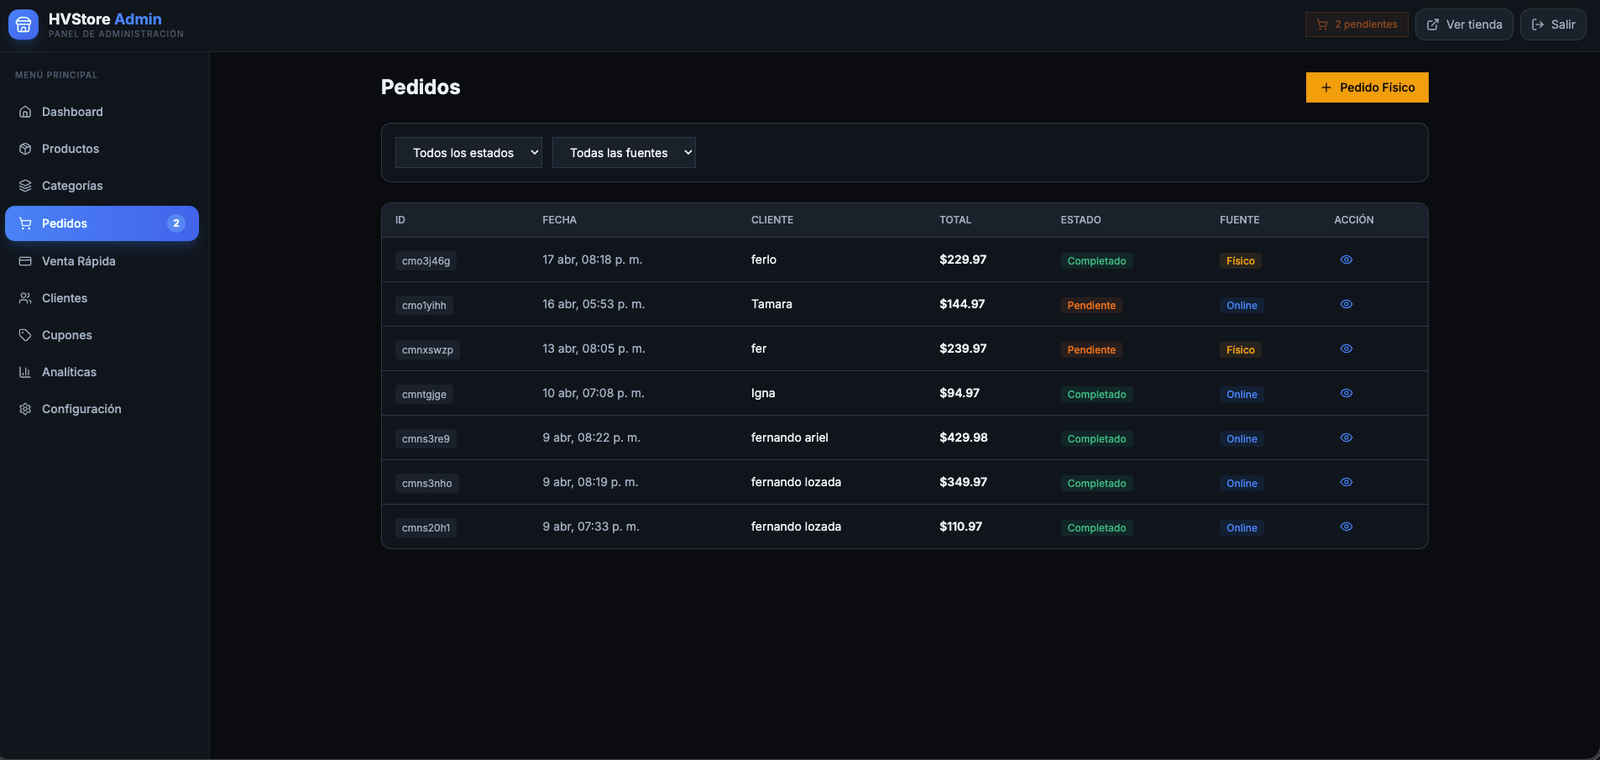
Task: Click the Ver tienda button
Action: (1464, 24)
